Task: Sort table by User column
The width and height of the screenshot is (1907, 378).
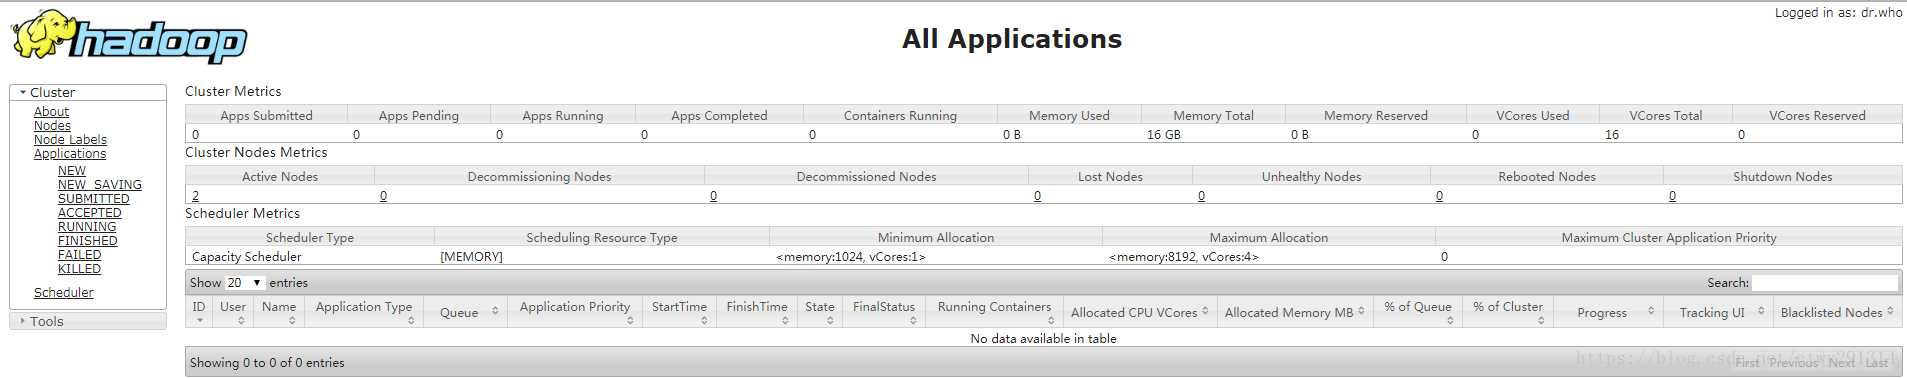Action: point(233,312)
